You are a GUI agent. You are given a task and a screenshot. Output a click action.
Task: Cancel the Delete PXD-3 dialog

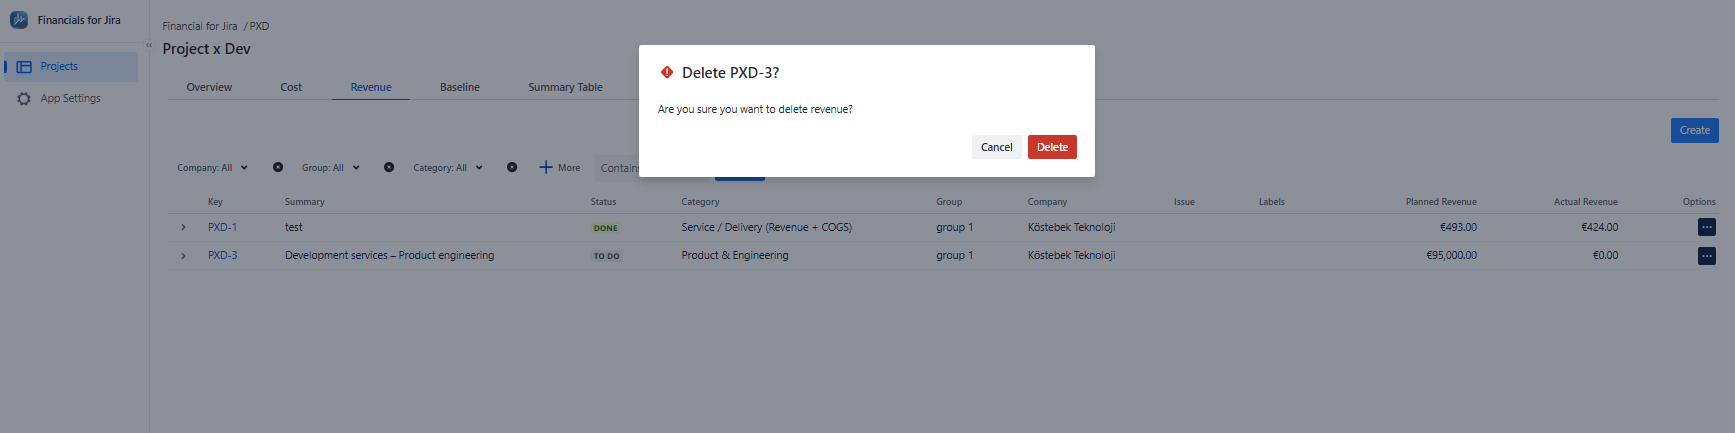click(x=996, y=147)
